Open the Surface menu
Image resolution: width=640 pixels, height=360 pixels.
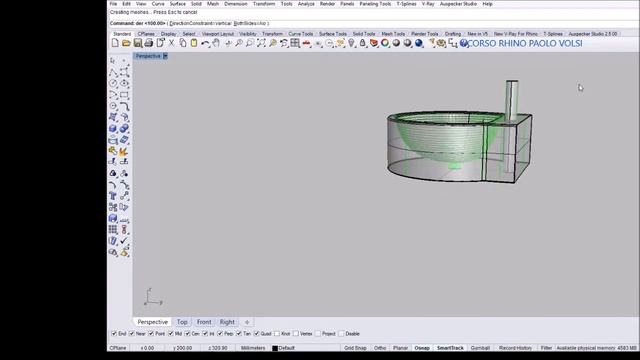pos(178,4)
